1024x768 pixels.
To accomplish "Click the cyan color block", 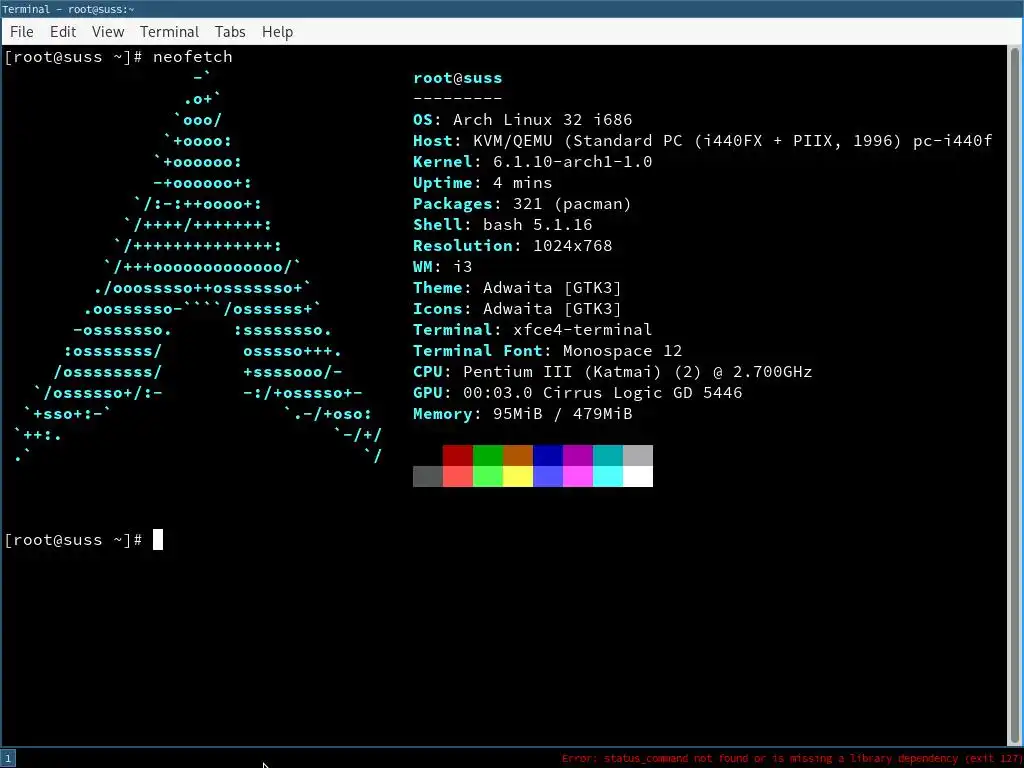I will tap(608, 476).
